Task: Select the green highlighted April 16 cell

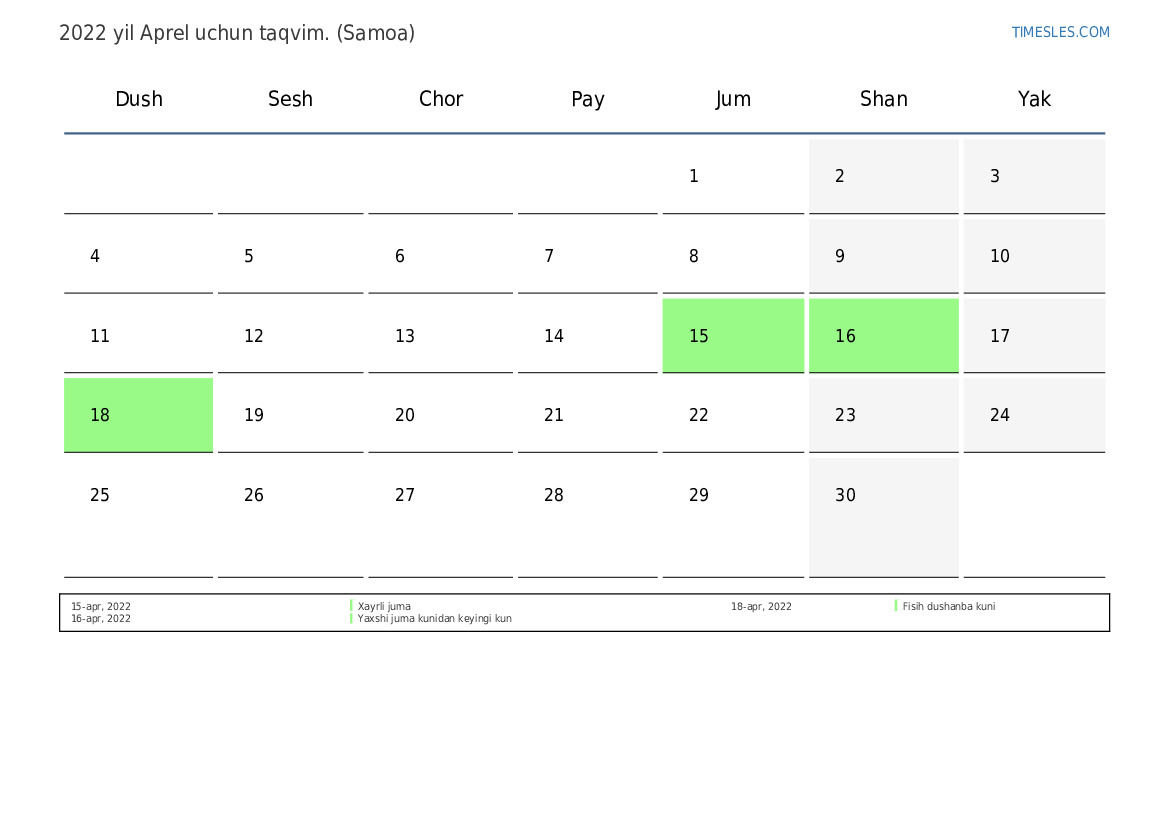Action: pos(883,336)
